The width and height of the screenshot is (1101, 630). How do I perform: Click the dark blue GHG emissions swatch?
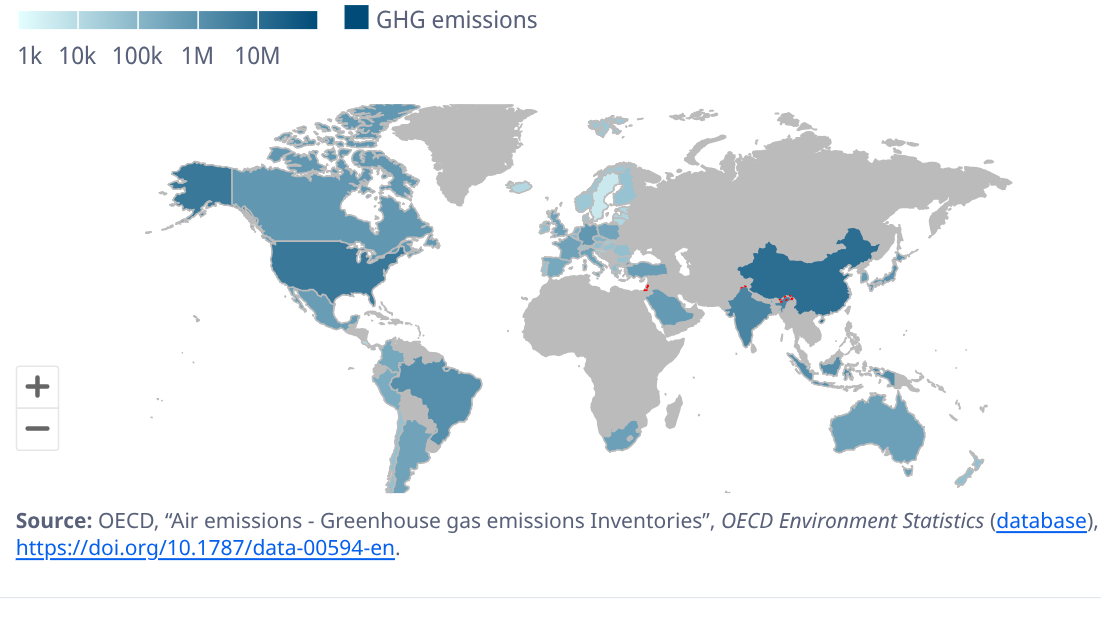pos(356,18)
